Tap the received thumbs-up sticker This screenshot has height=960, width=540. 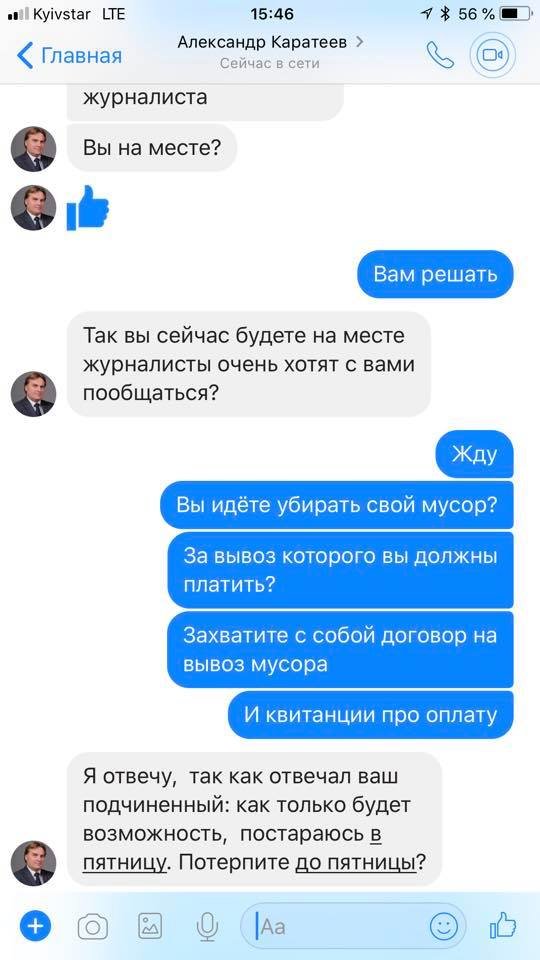[x=88, y=208]
